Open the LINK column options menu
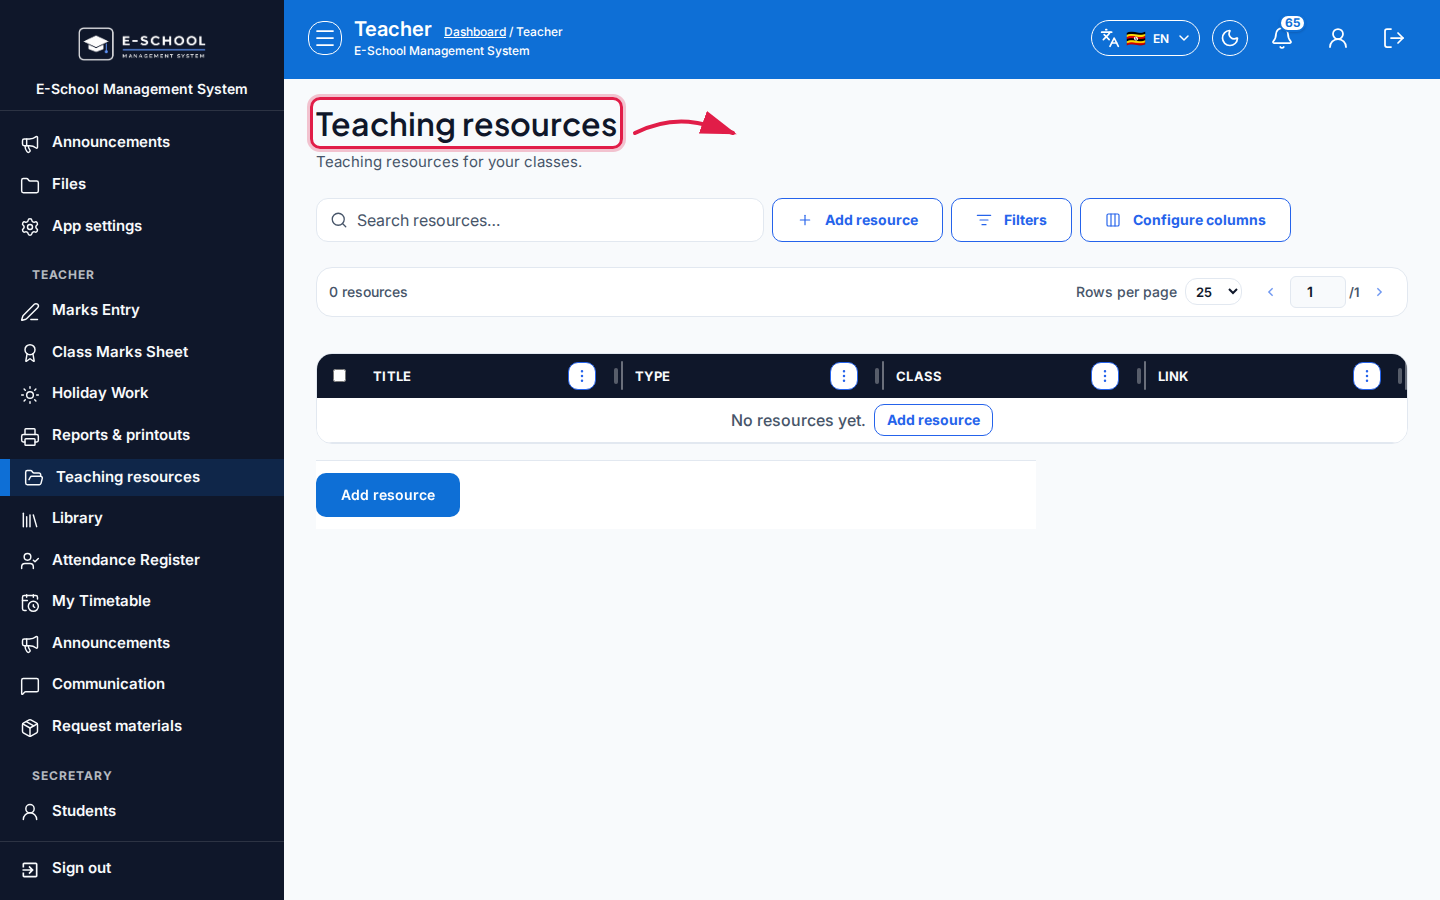1440x900 pixels. pyautogui.click(x=1367, y=376)
